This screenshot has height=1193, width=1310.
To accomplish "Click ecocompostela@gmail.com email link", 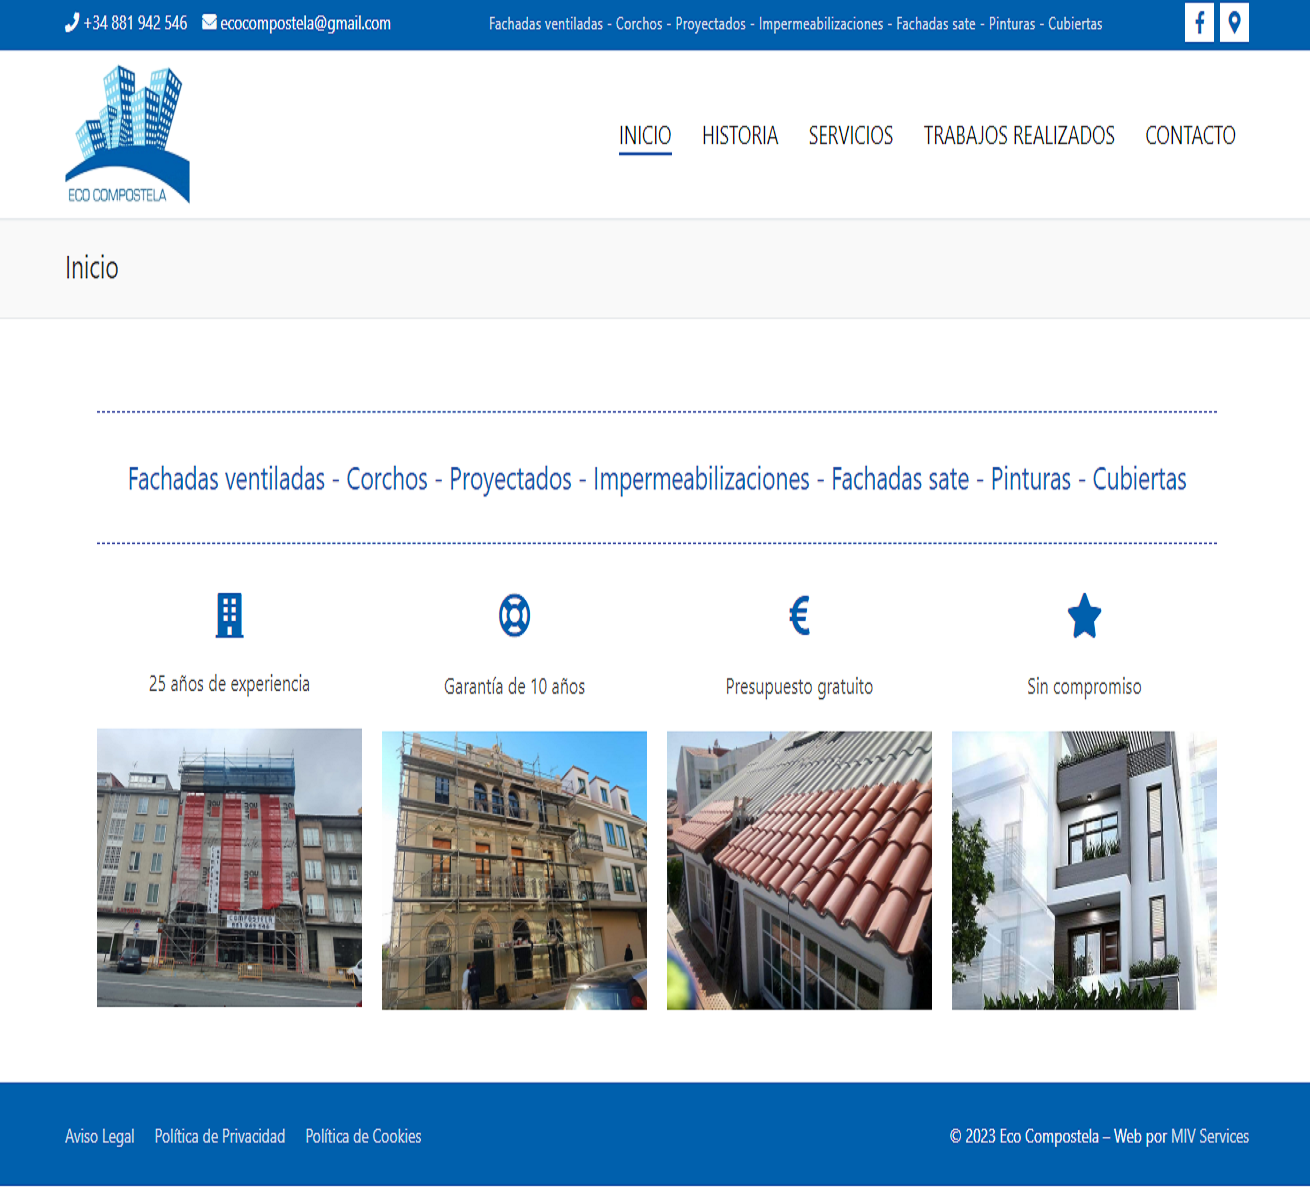I will (305, 23).
